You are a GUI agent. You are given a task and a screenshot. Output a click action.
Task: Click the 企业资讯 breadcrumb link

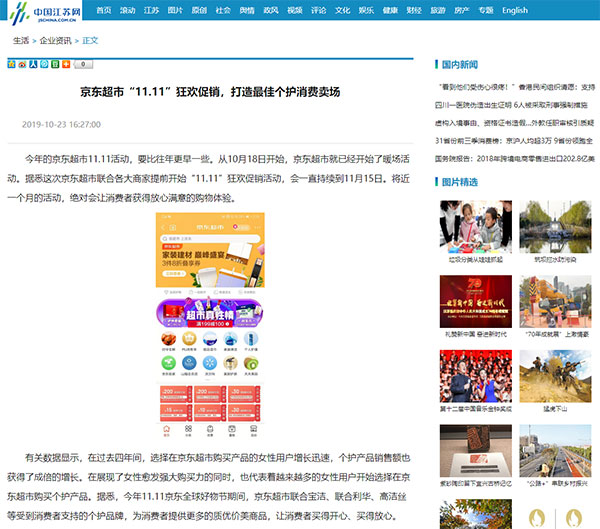coord(55,41)
